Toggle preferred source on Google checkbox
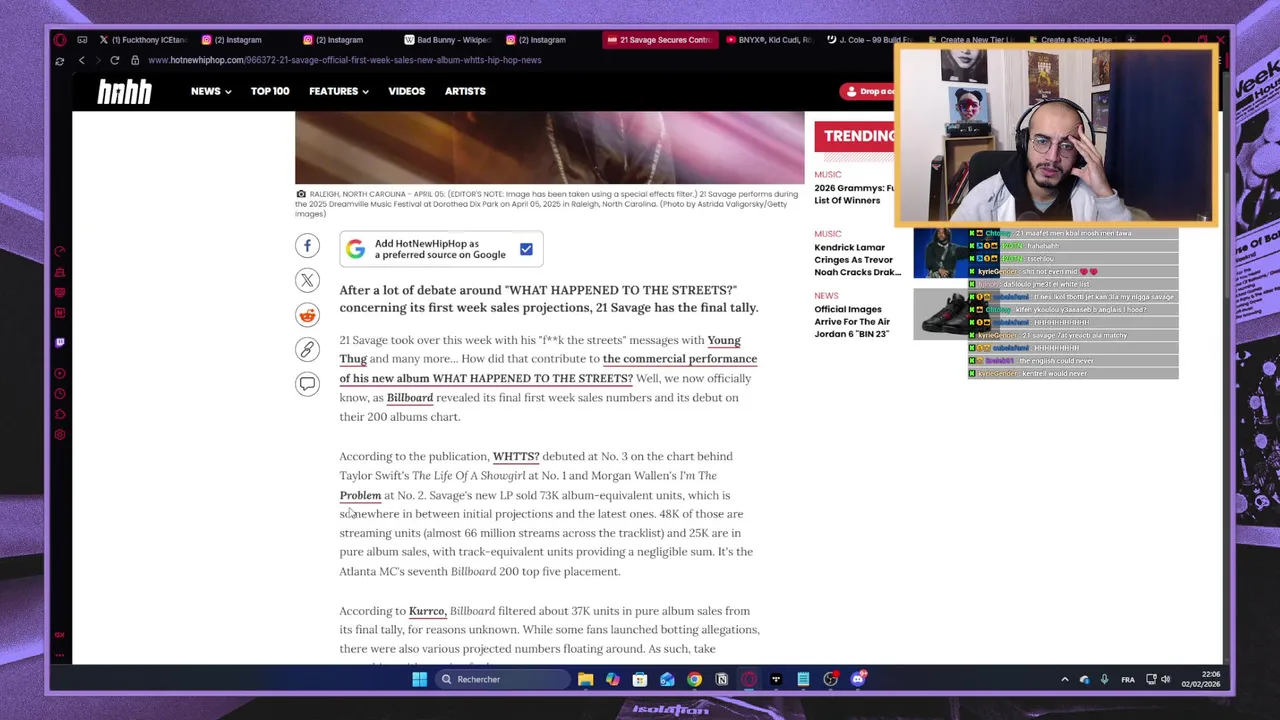 (x=526, y=249)
